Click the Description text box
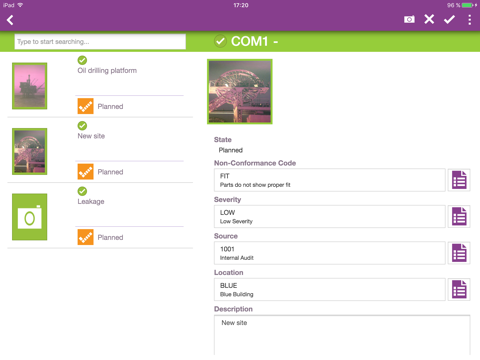 [x=342, y=336]
